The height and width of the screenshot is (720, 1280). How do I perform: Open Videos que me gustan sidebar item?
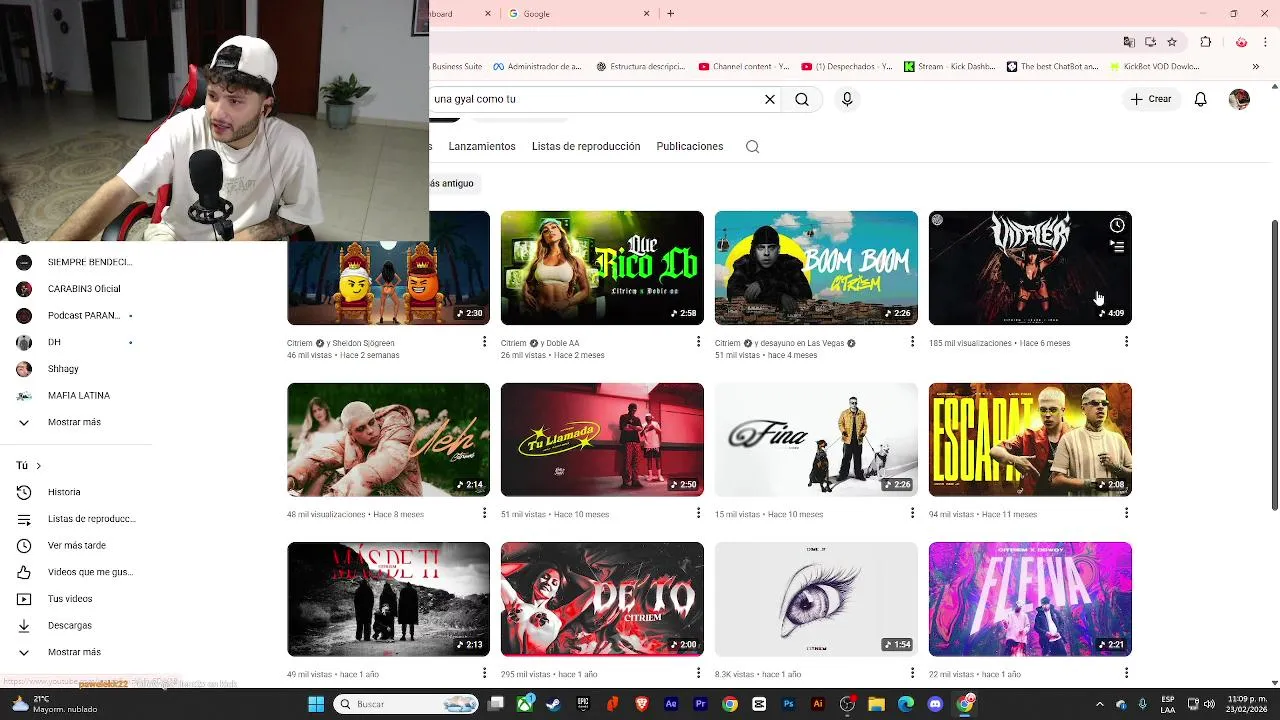tap(76, 572)
